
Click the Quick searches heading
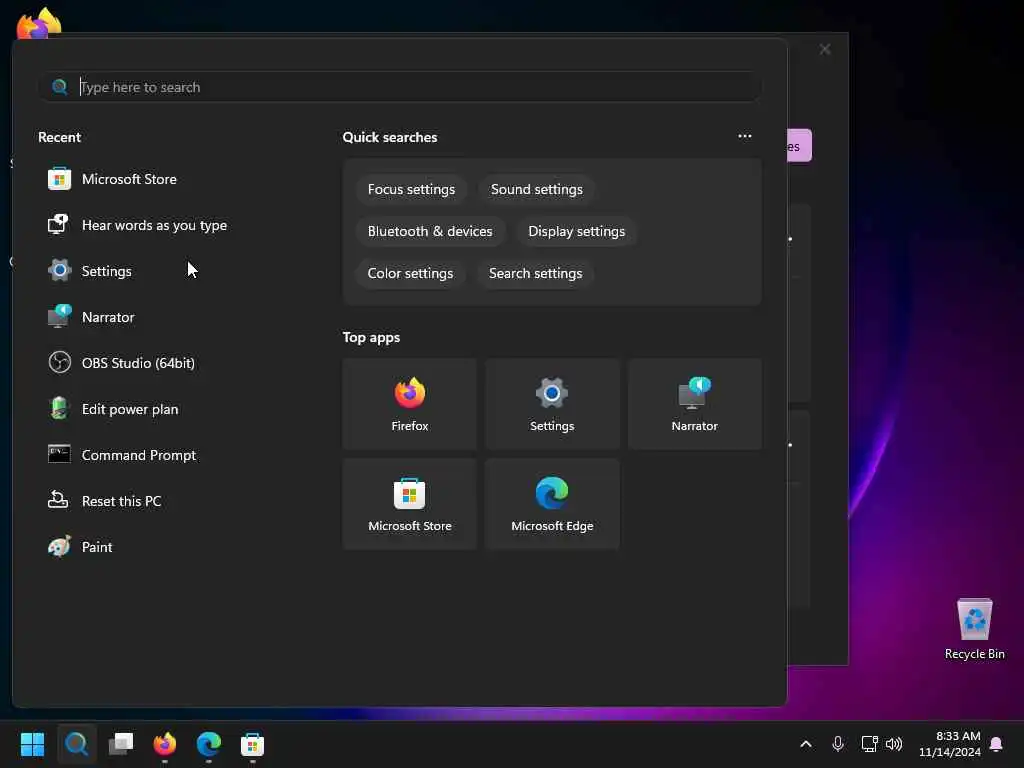click(390, 137)
